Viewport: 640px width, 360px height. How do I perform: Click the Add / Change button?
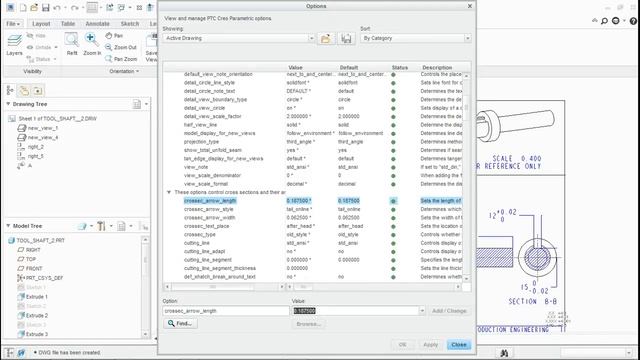tap(449, 311)
